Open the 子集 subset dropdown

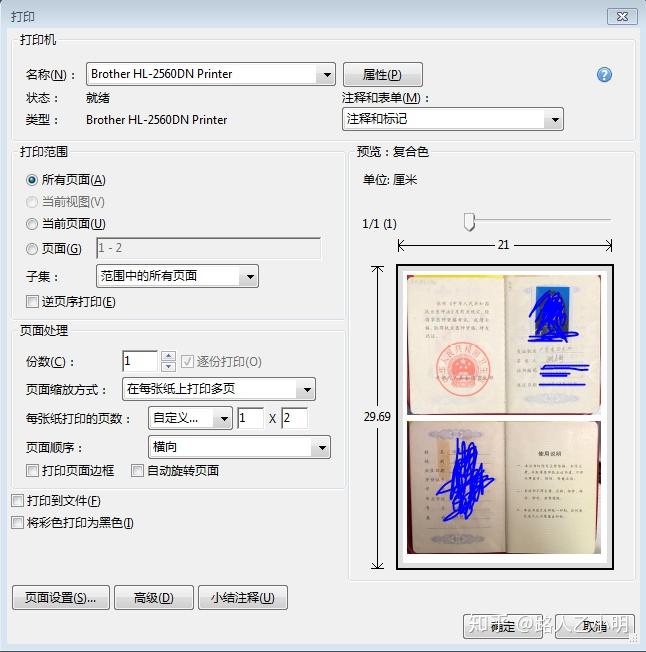[x=177, y=276]
